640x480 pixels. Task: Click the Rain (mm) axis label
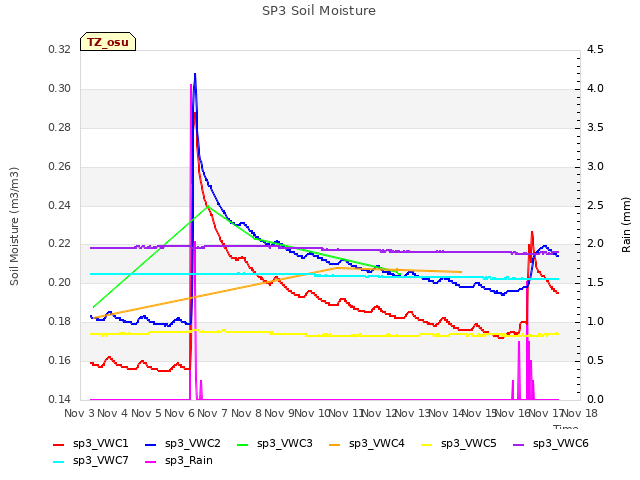coord(626,225)
